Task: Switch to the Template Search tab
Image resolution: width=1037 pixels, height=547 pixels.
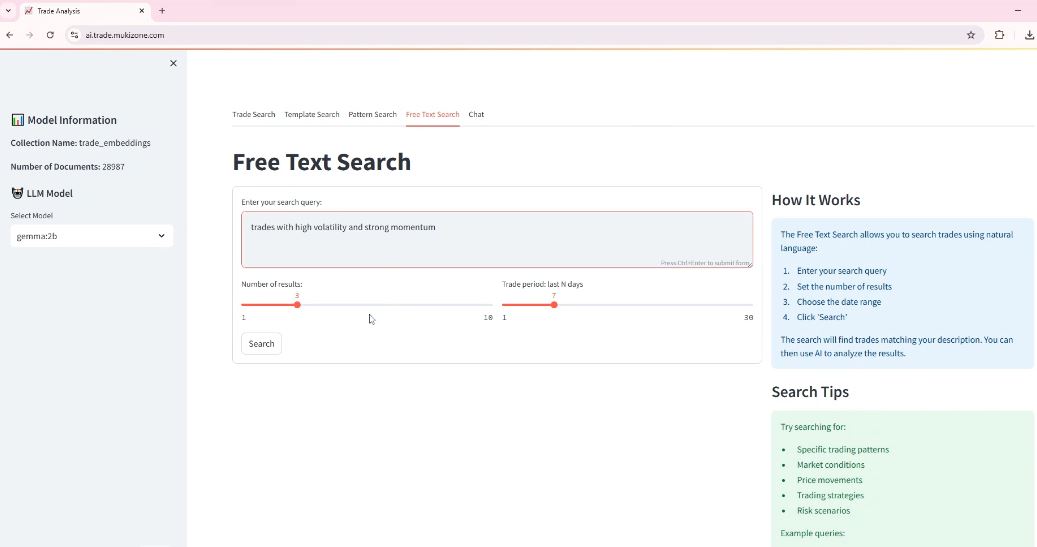Action: [311, 114]
